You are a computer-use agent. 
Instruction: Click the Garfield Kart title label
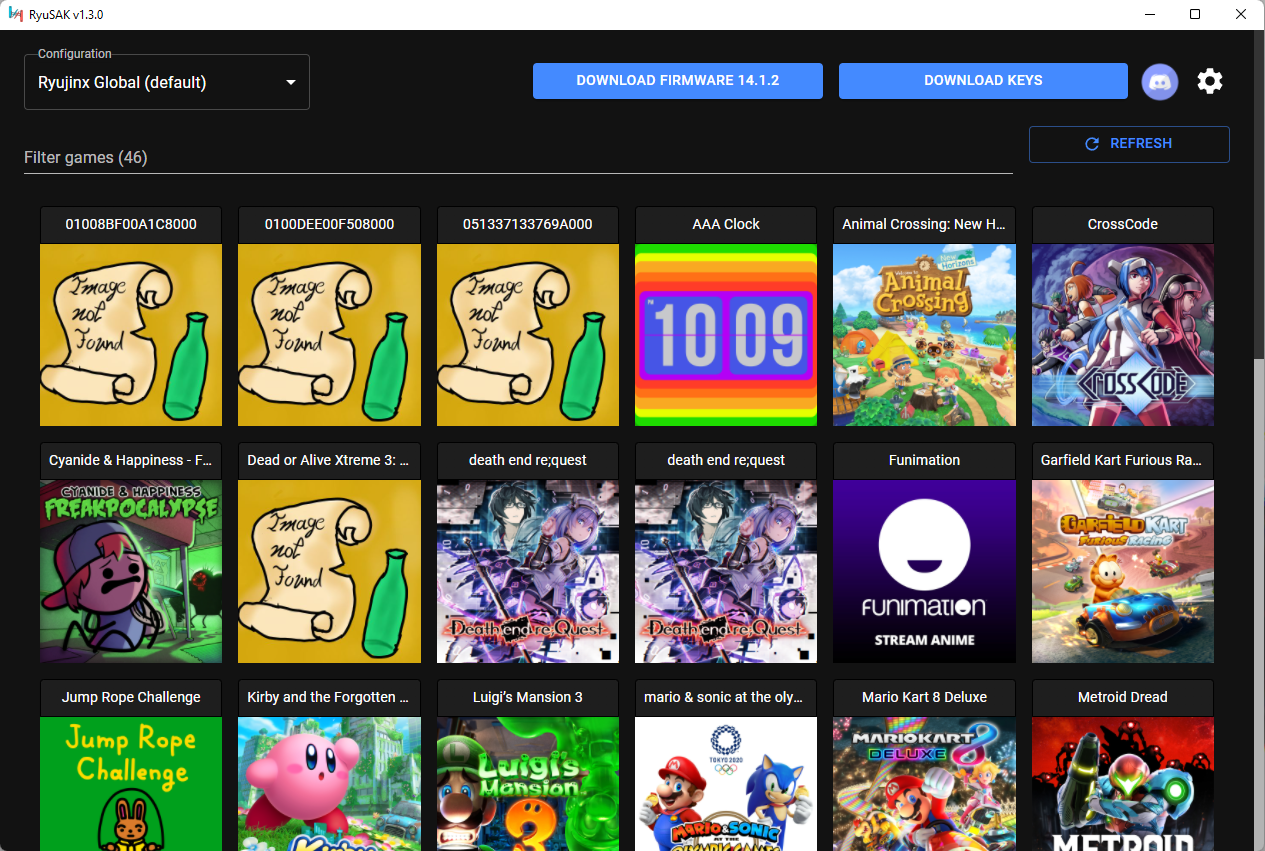click(1123, 460)
